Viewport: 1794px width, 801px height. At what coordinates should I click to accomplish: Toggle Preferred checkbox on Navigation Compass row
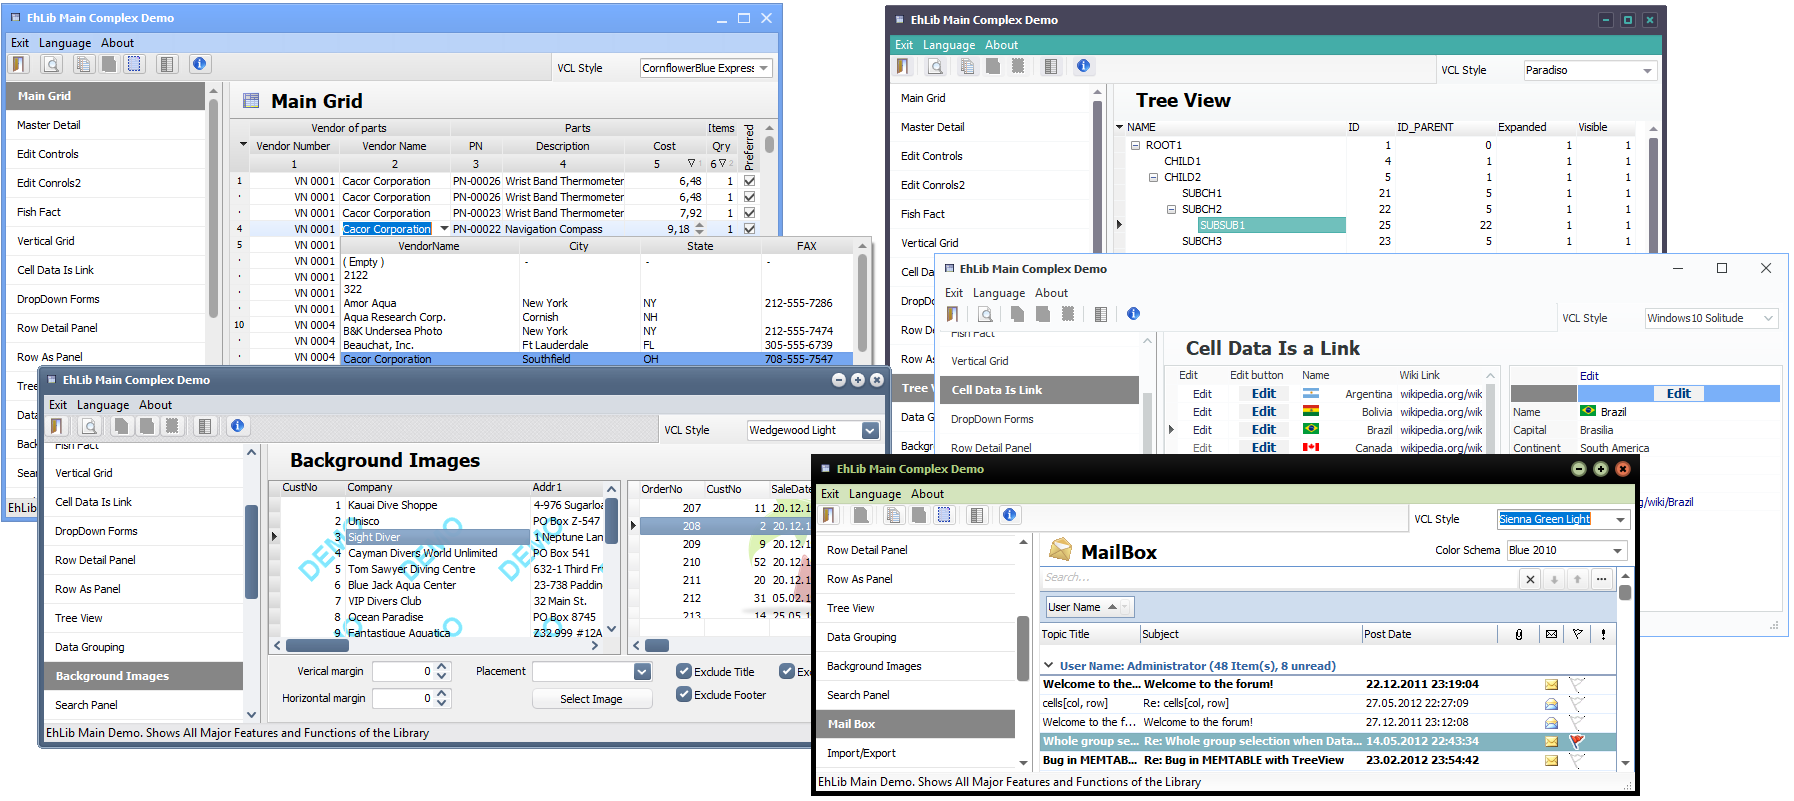point(749,229)
